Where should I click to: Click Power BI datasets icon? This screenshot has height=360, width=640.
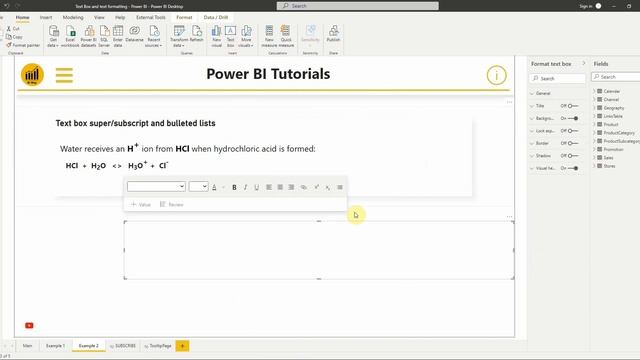(89, 36)
